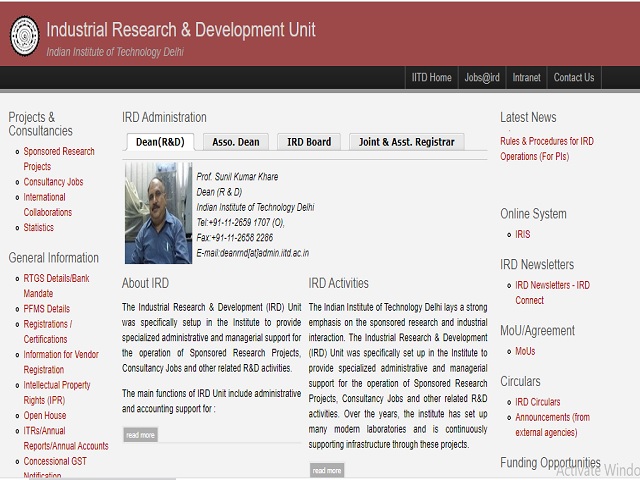Click the IRD Administration heading
This screenshot has width=640, height=480.
tap(164, 118)
